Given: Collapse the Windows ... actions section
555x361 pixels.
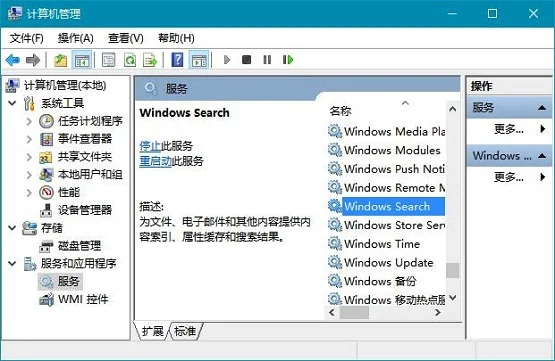Looking at the screenshot, I should tap(542, 156).
